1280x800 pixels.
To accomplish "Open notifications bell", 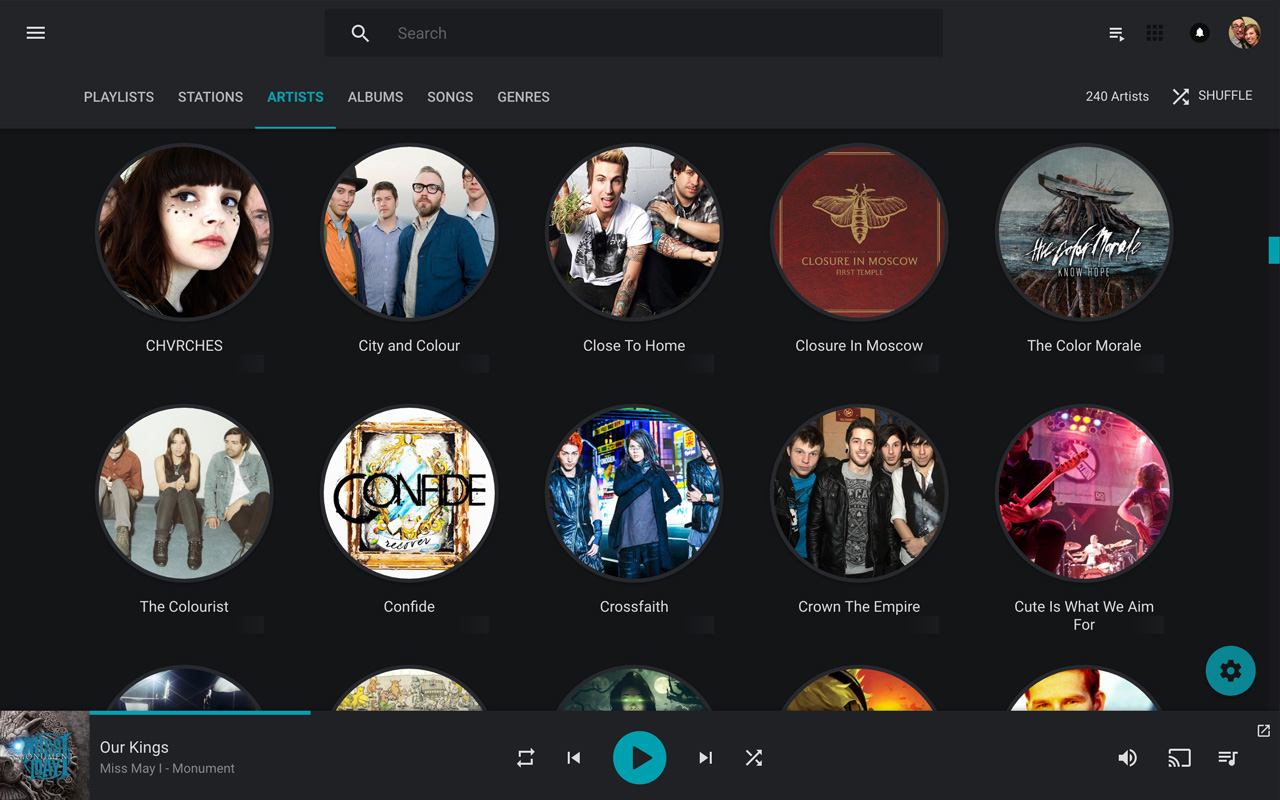I will click(x=1200, y=33).
